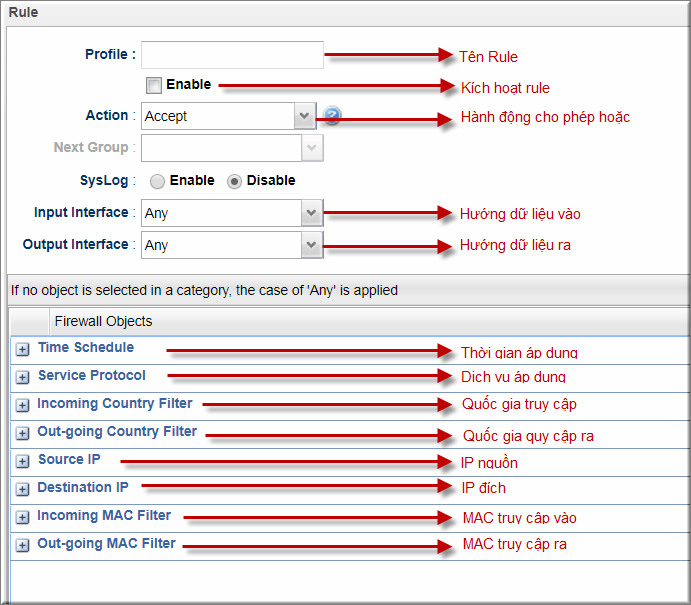This screenshot has height=605, width=691.
Task: Expand Out-going Country Filter plus icon
Action: click(22, 433)
